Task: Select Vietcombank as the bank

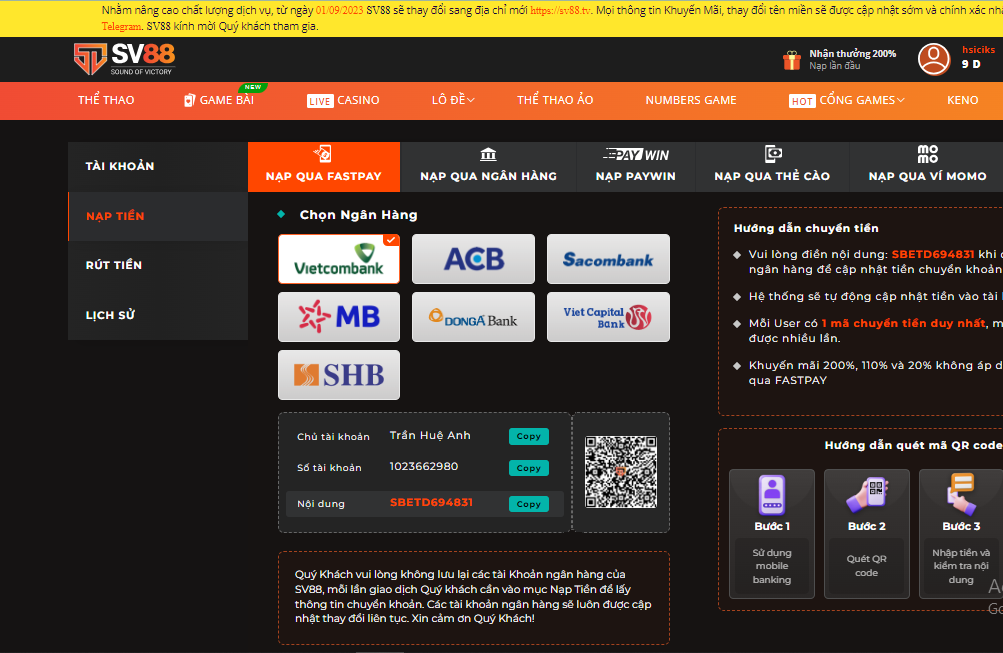Action: click(x=339, y=259)
